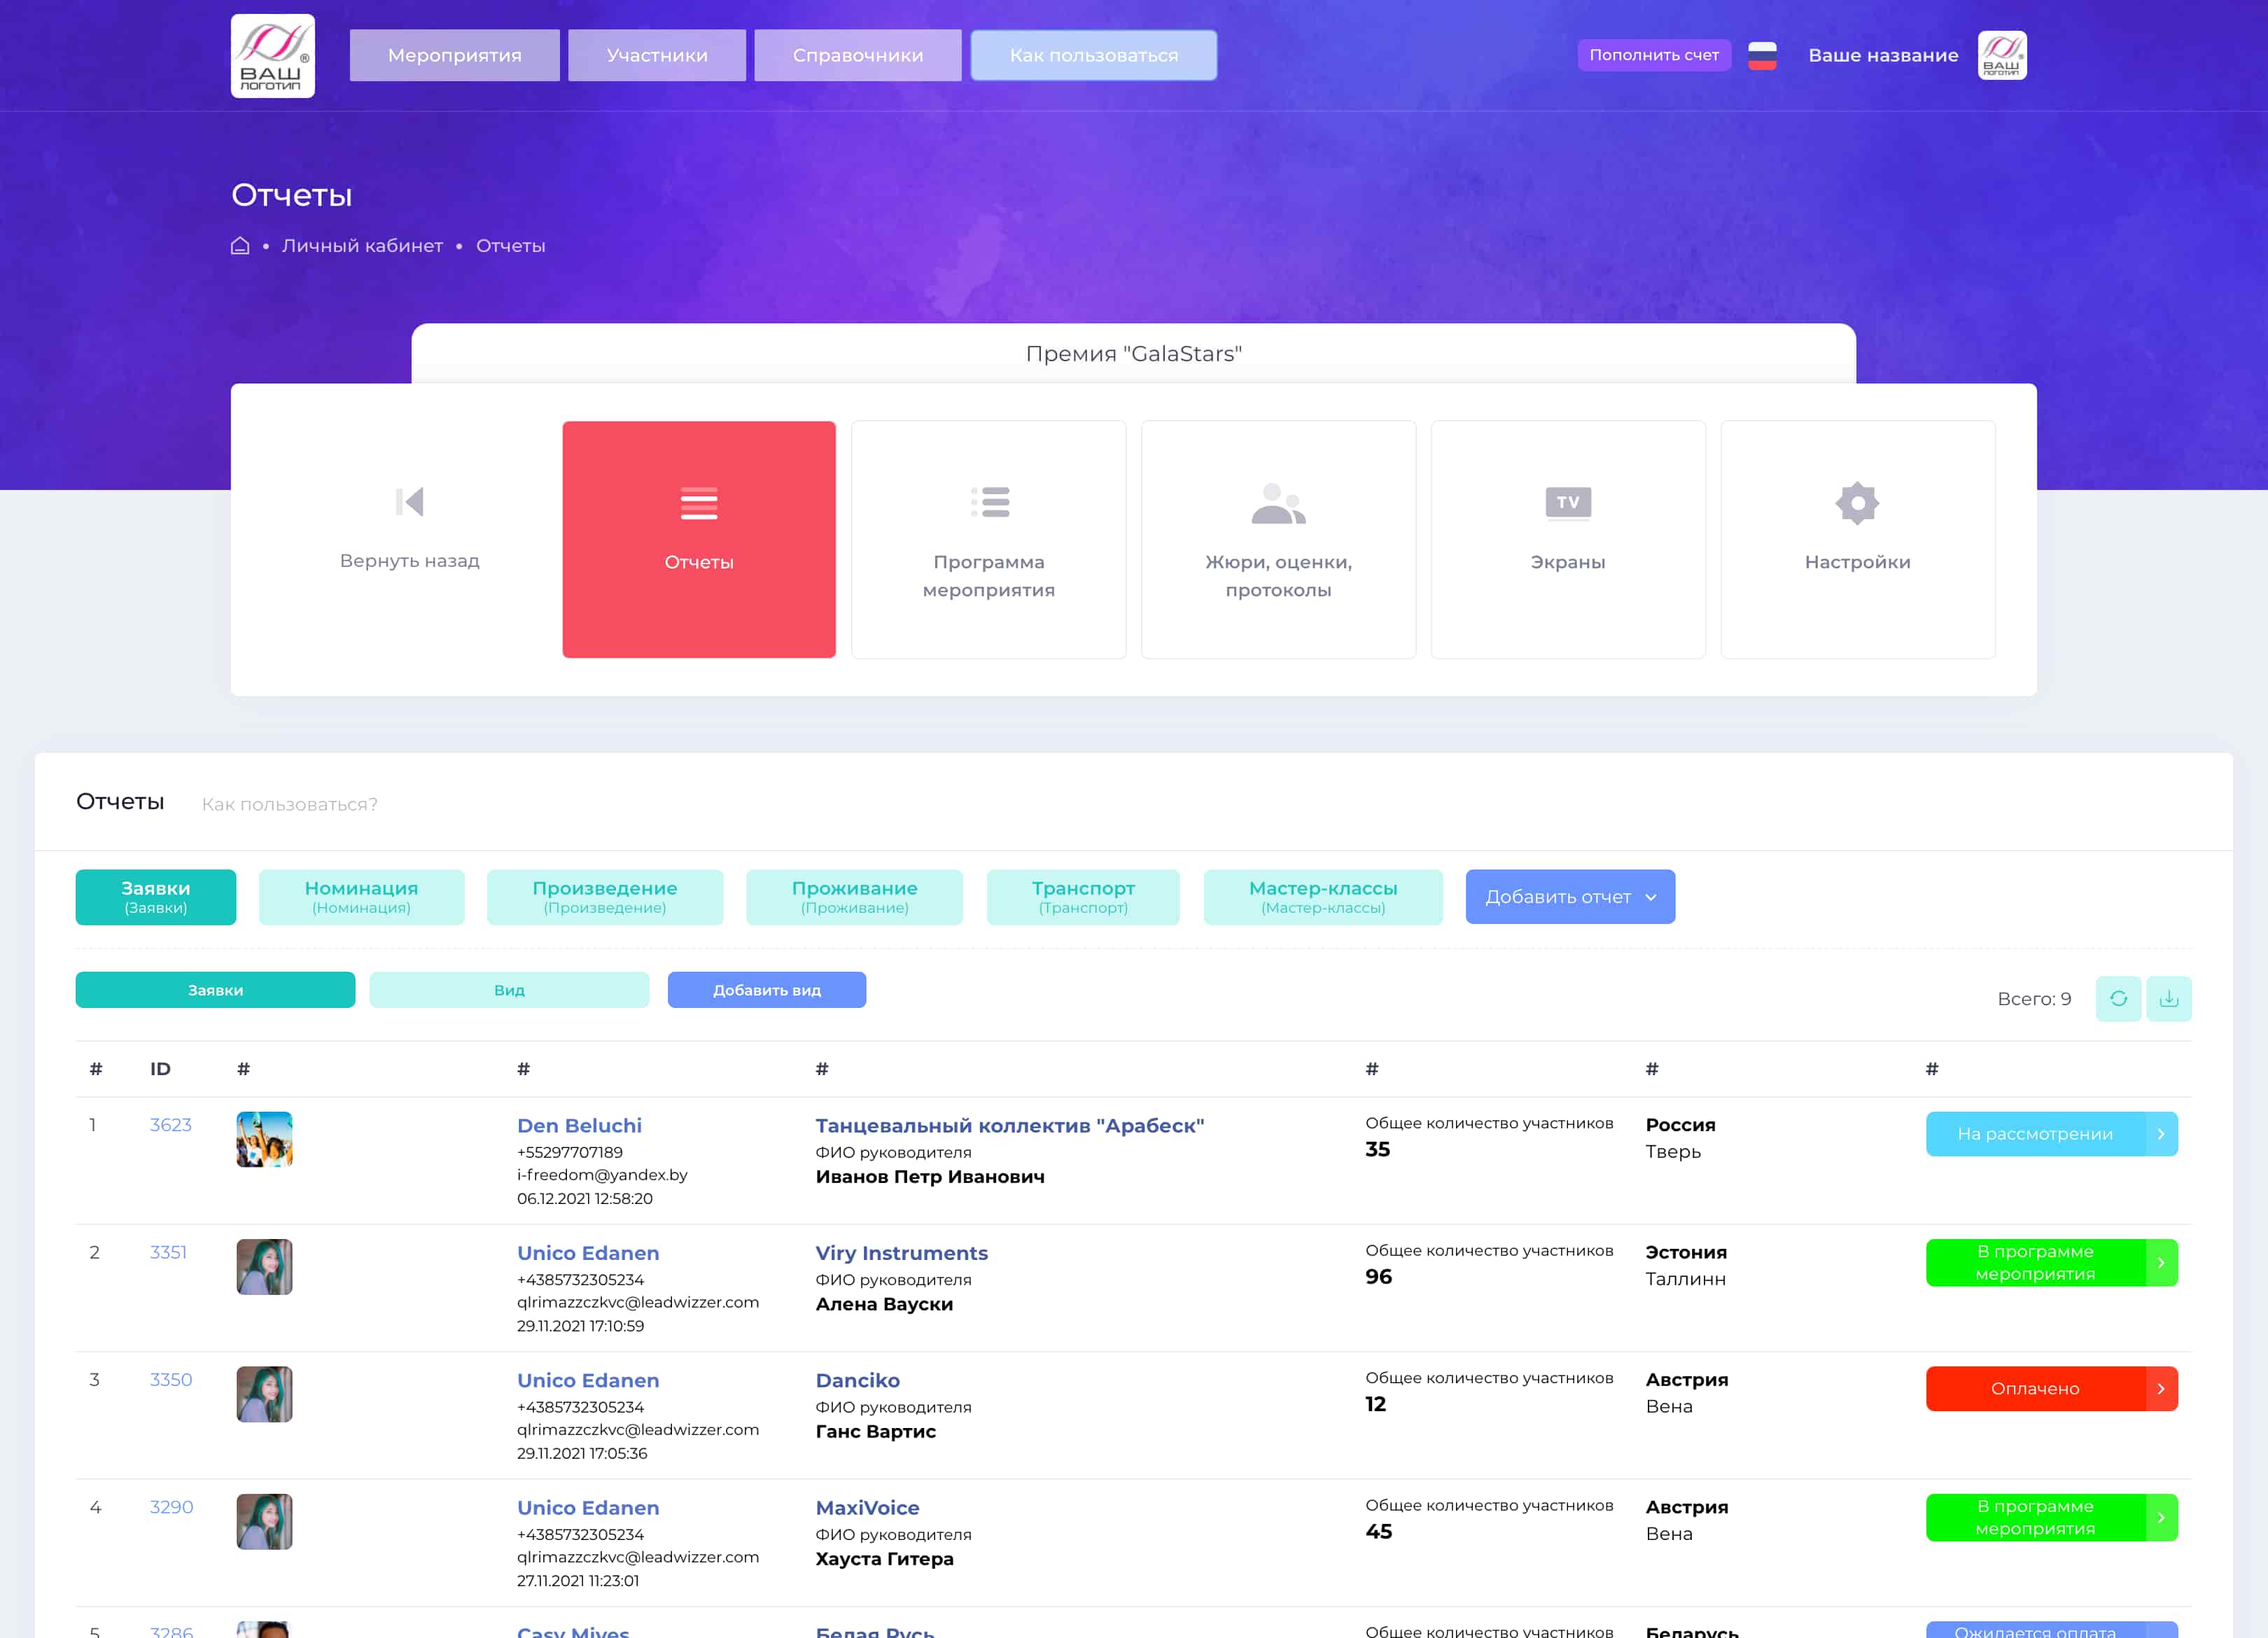This screenshot has height=1638, width=2268.
Task: Switch to the Номинация report tab
Action: (361, 897)
